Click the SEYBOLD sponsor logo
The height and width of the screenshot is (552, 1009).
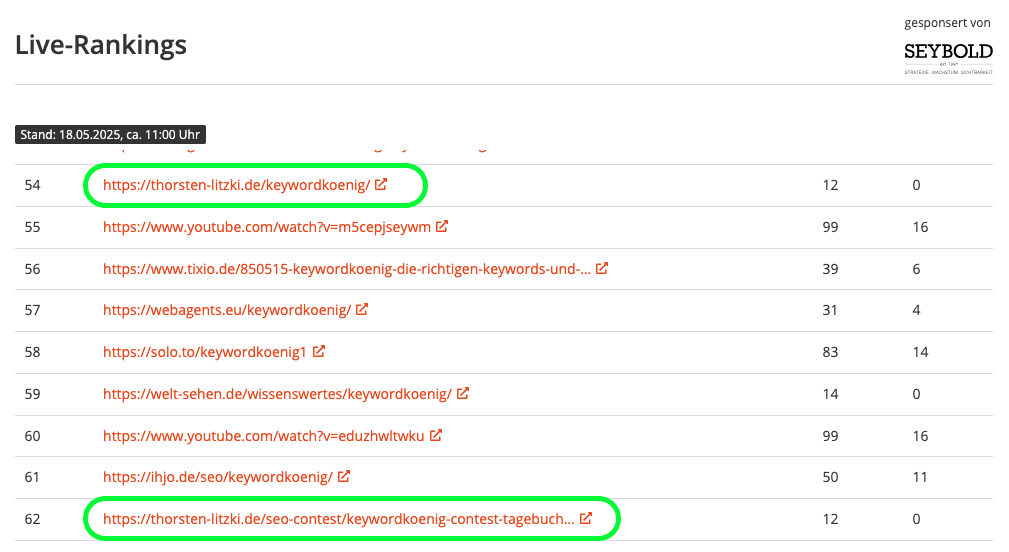pos(948,58)
